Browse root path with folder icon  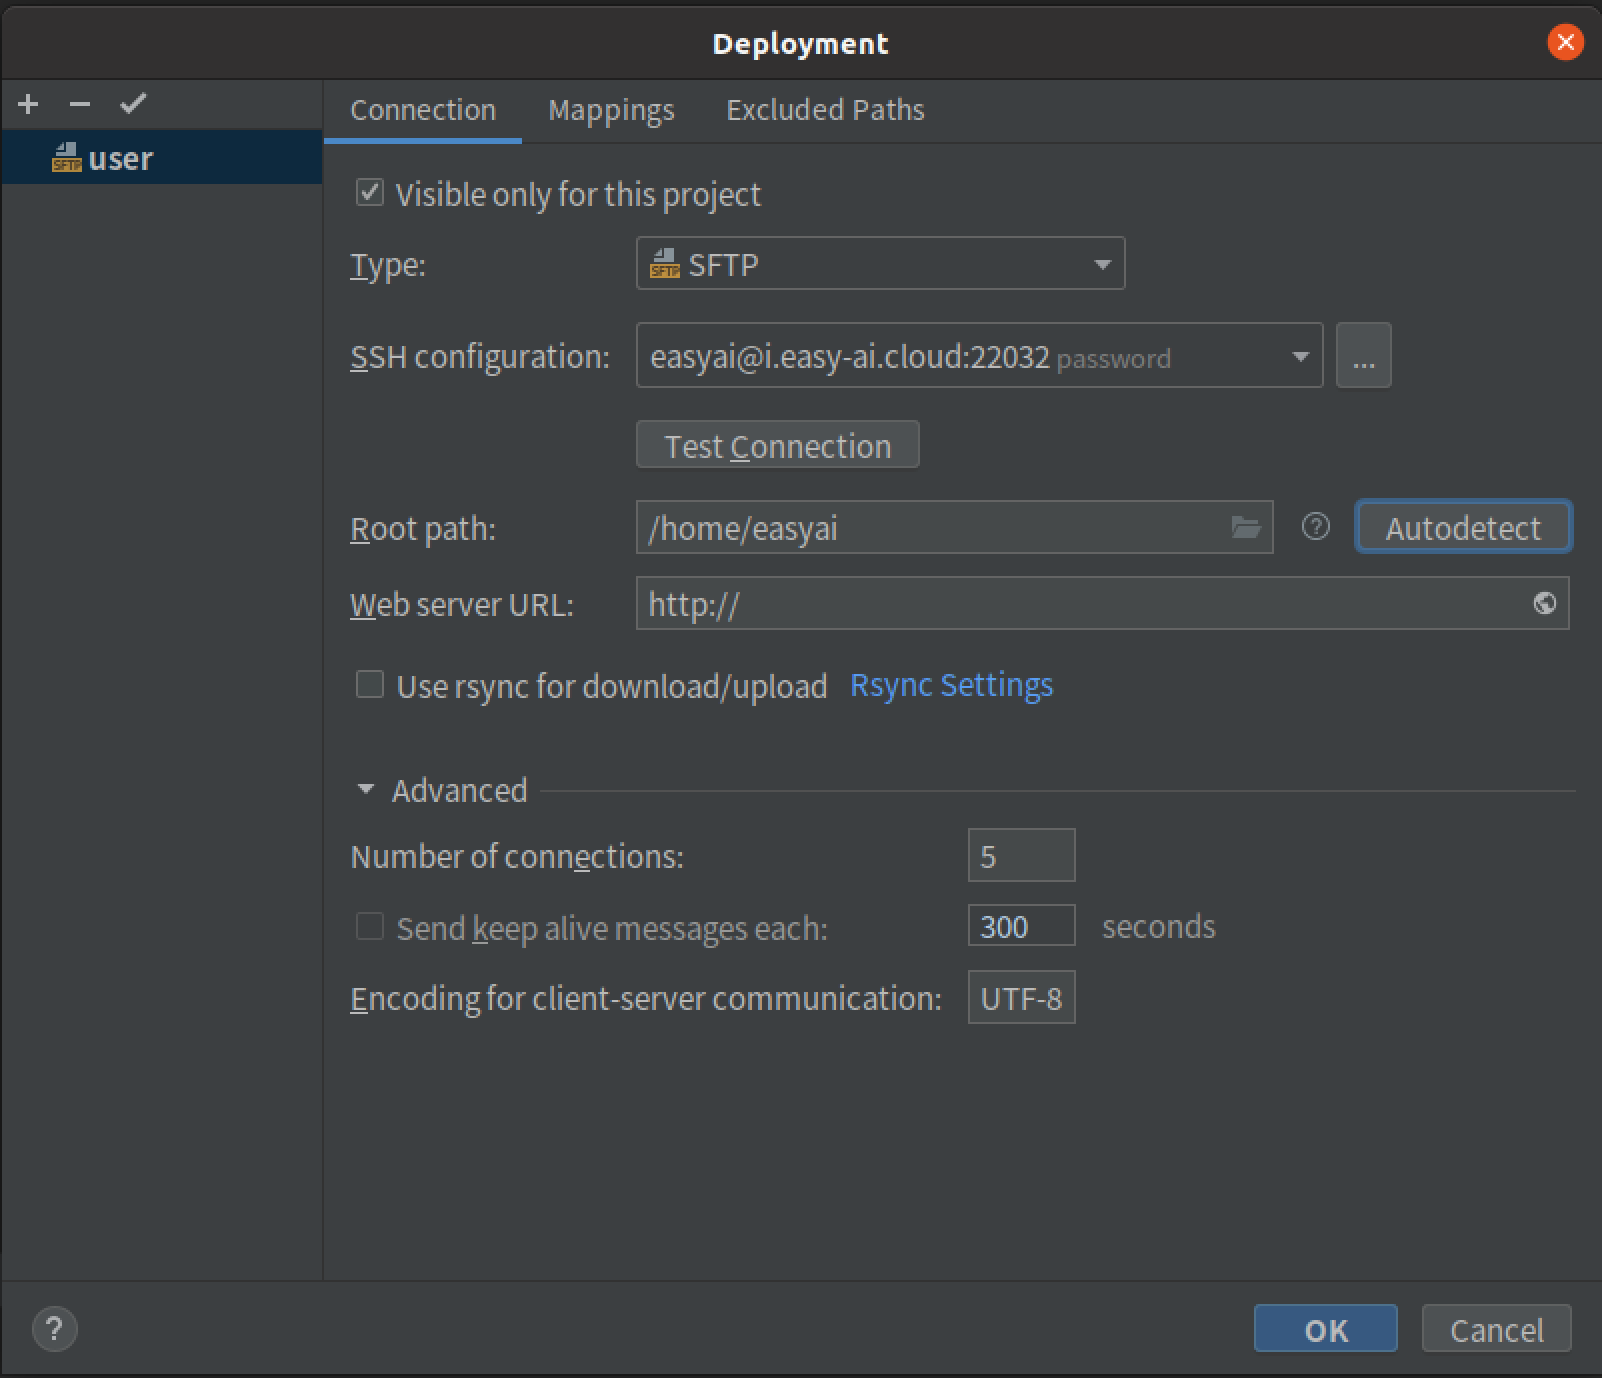(x=1246, y=527)
